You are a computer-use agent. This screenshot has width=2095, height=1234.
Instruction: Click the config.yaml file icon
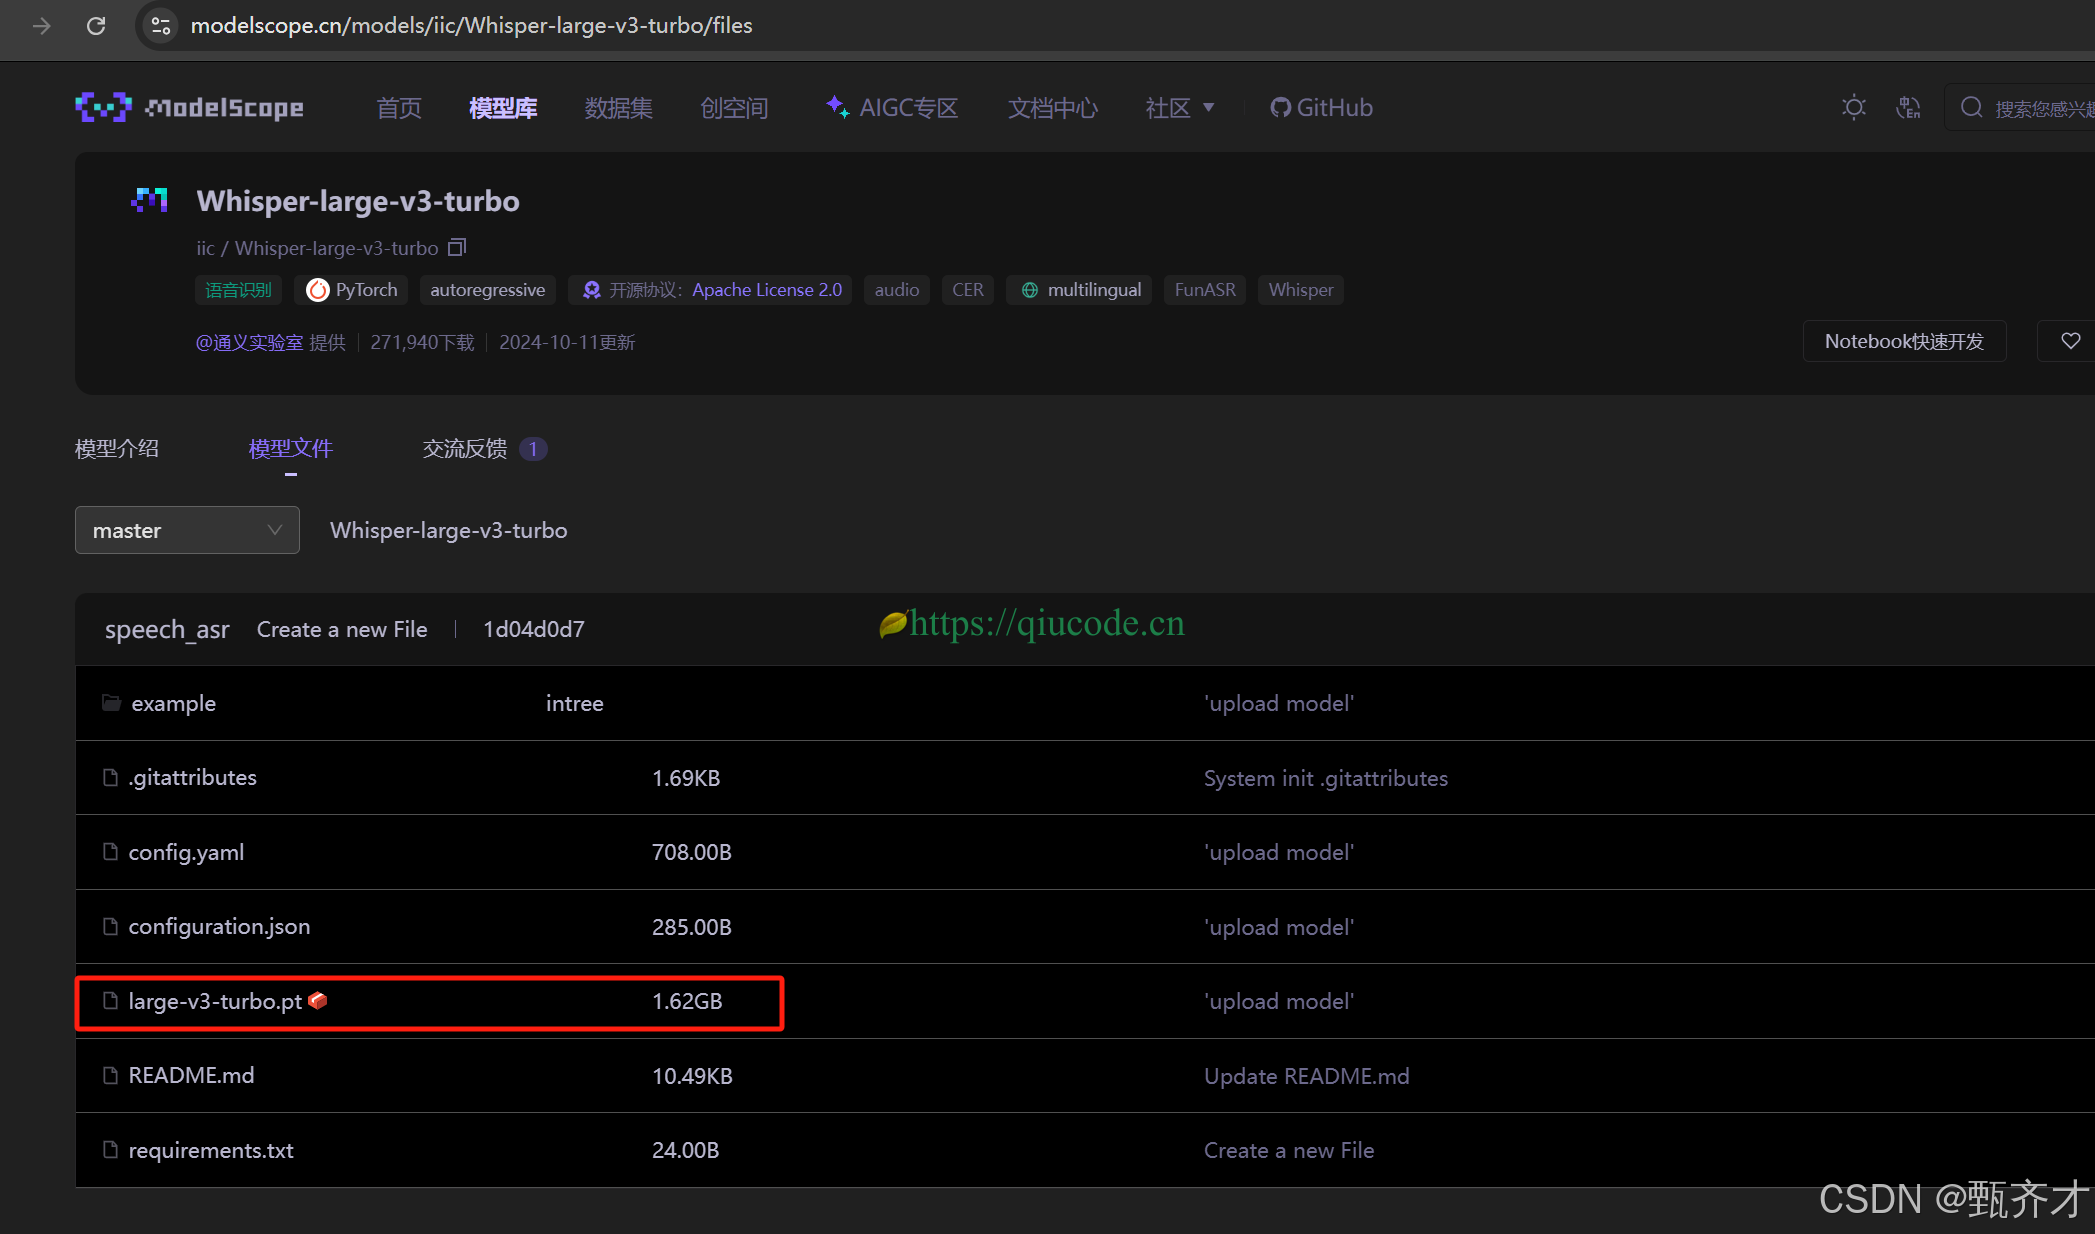click(110, 852)
